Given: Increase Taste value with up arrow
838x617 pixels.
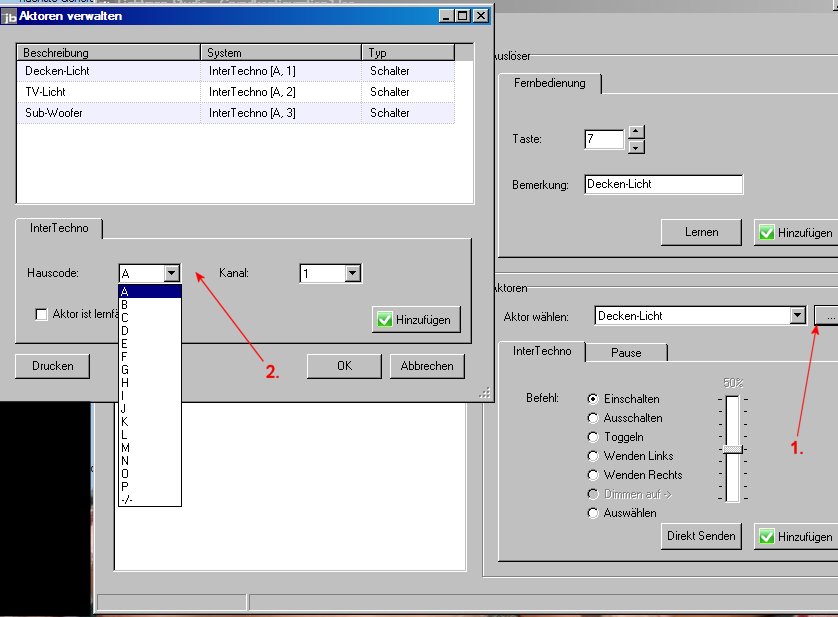Looking at the screenshot, I should coord(636,131).
